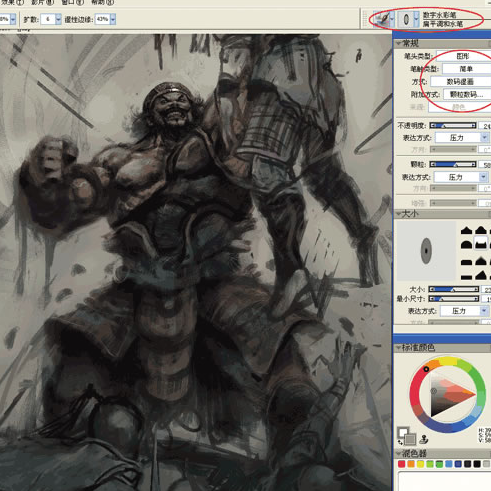Viewport: 491px width, 491px height.
Task: Adjust the 最小尺寸 minimum size slider track
Action: pos(454,299)
